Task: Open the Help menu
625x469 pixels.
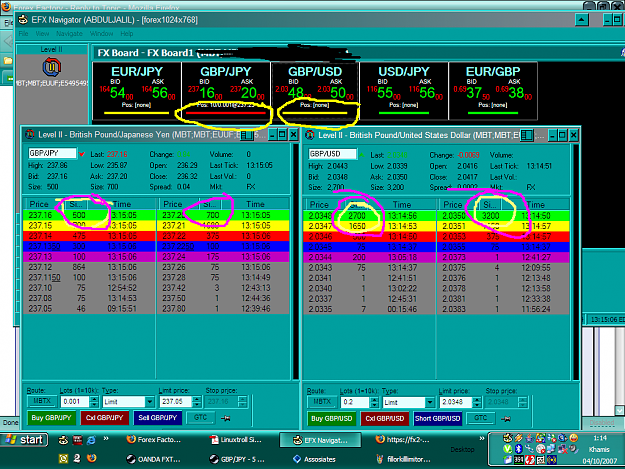Action: click(x=127, y=34)
